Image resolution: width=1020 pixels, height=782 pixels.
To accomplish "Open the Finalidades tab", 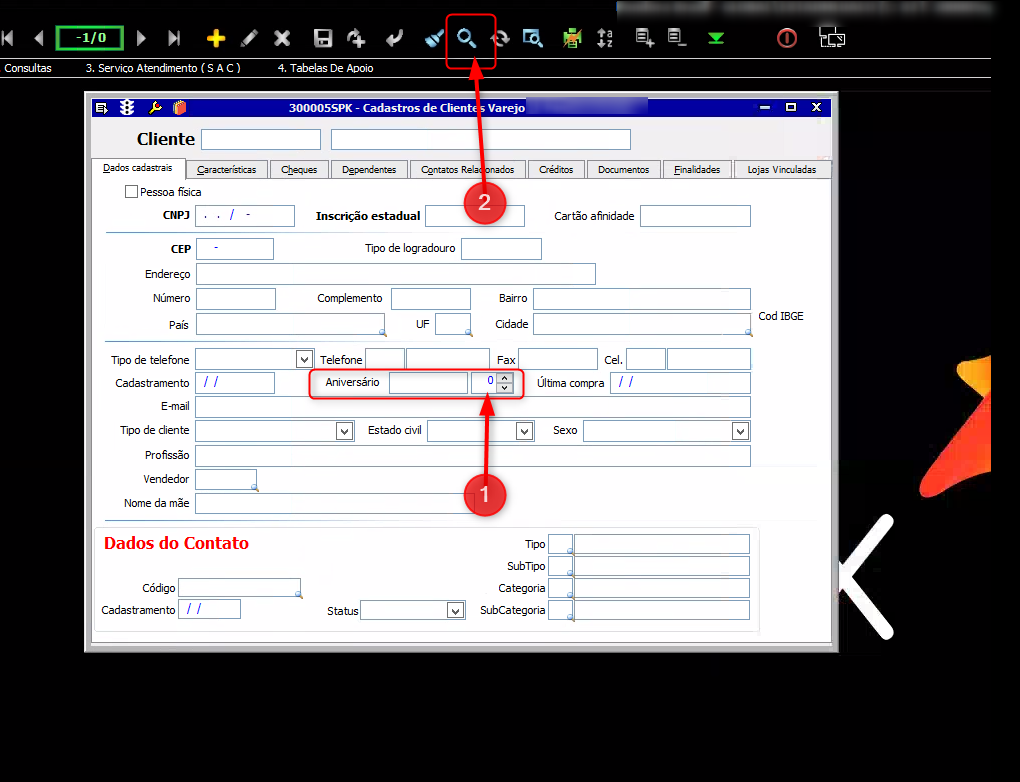I will tap(697, 169).
